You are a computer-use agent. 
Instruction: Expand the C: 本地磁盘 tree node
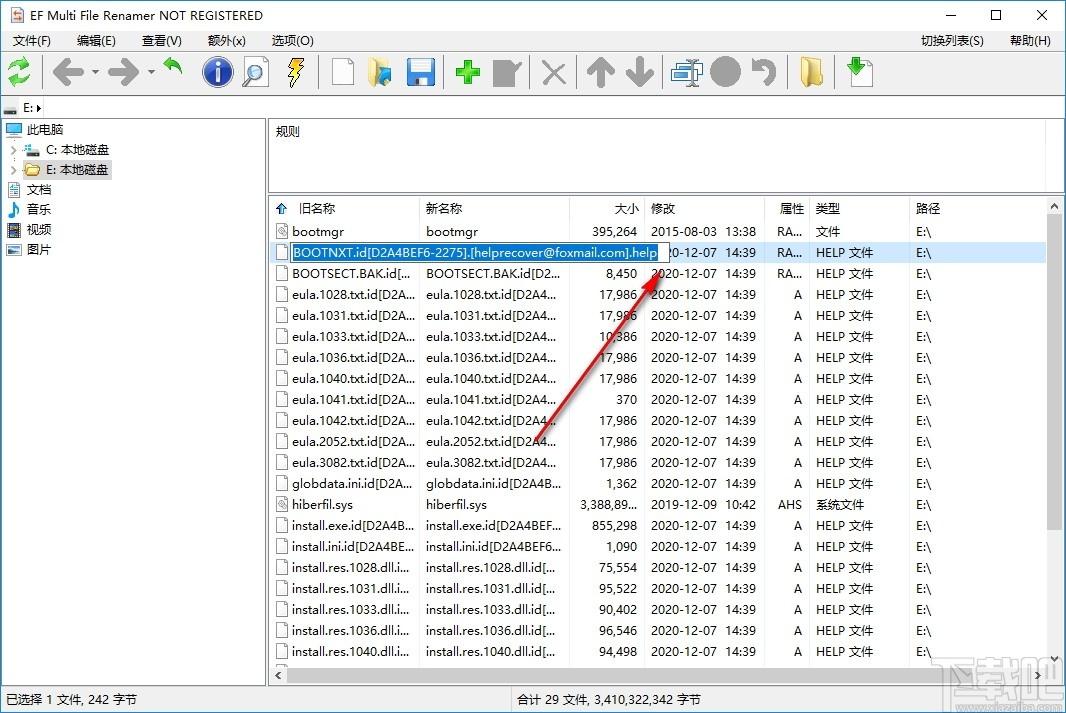point(13,150)
